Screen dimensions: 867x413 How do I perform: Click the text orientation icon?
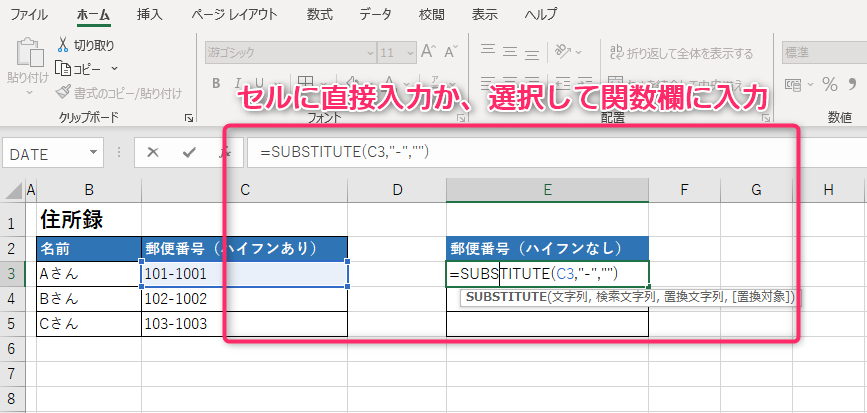tap(564, 52)
